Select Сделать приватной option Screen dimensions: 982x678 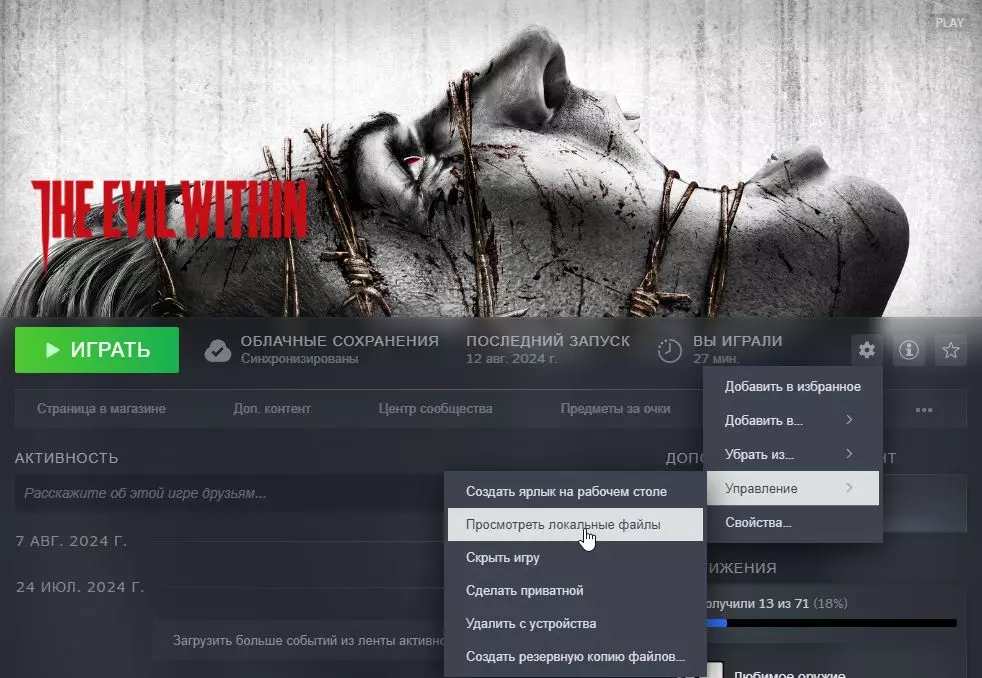575,590
